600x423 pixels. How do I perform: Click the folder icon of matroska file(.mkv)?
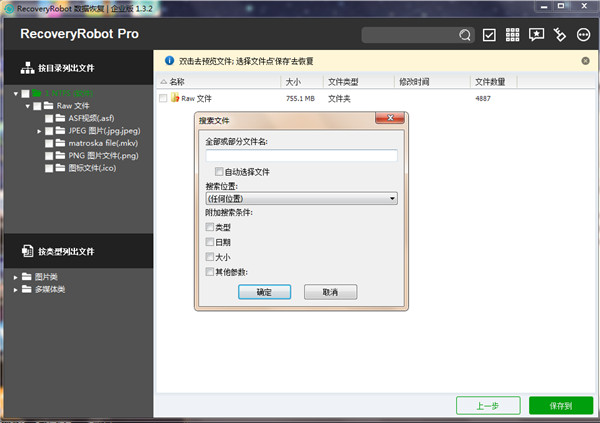click(x=60, y=143)
